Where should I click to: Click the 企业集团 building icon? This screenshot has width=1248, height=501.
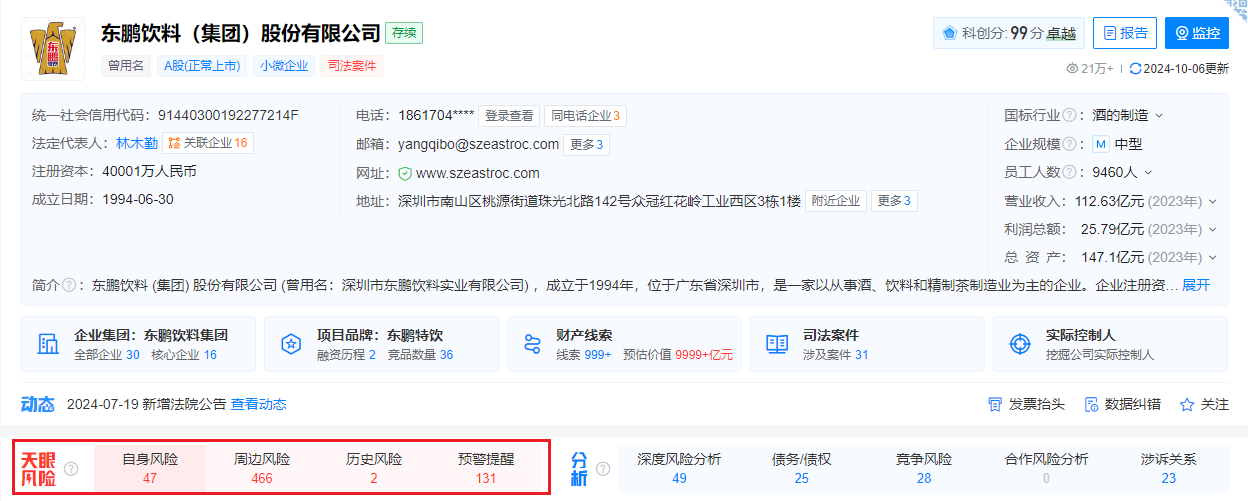coord(48,344)
